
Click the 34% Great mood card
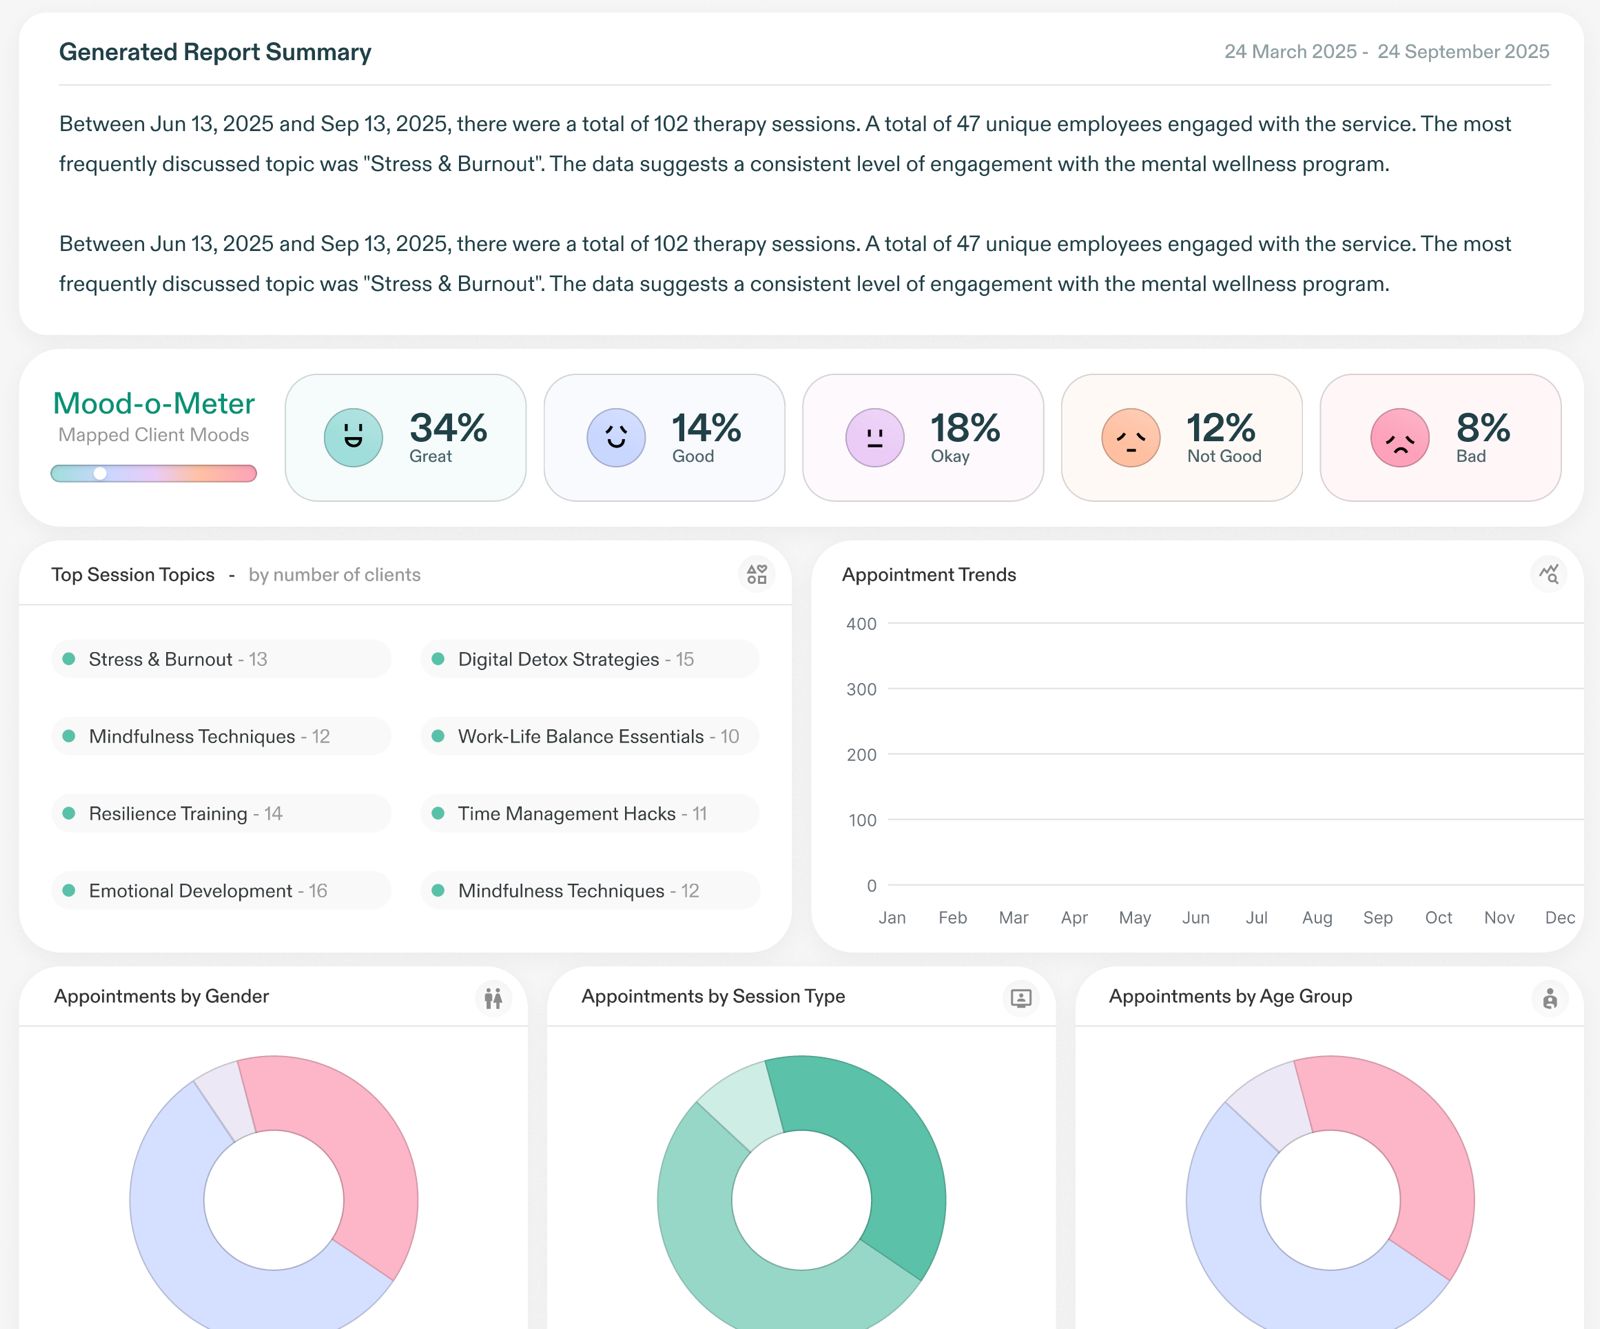pos(405,438)
